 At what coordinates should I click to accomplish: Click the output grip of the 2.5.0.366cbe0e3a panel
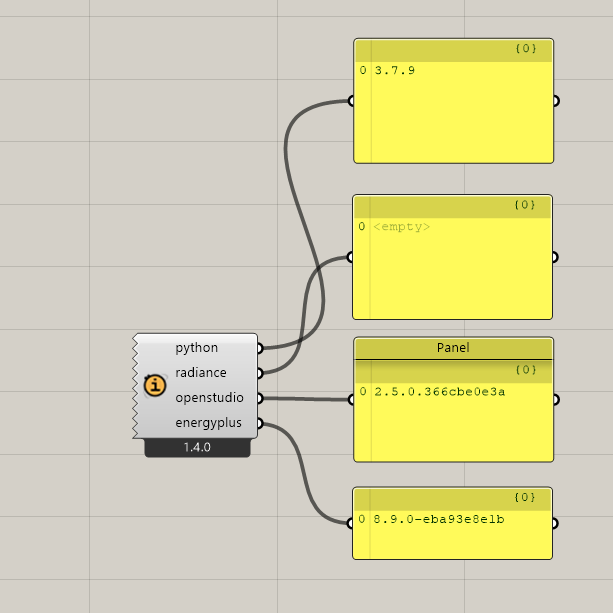coord(555,399)
